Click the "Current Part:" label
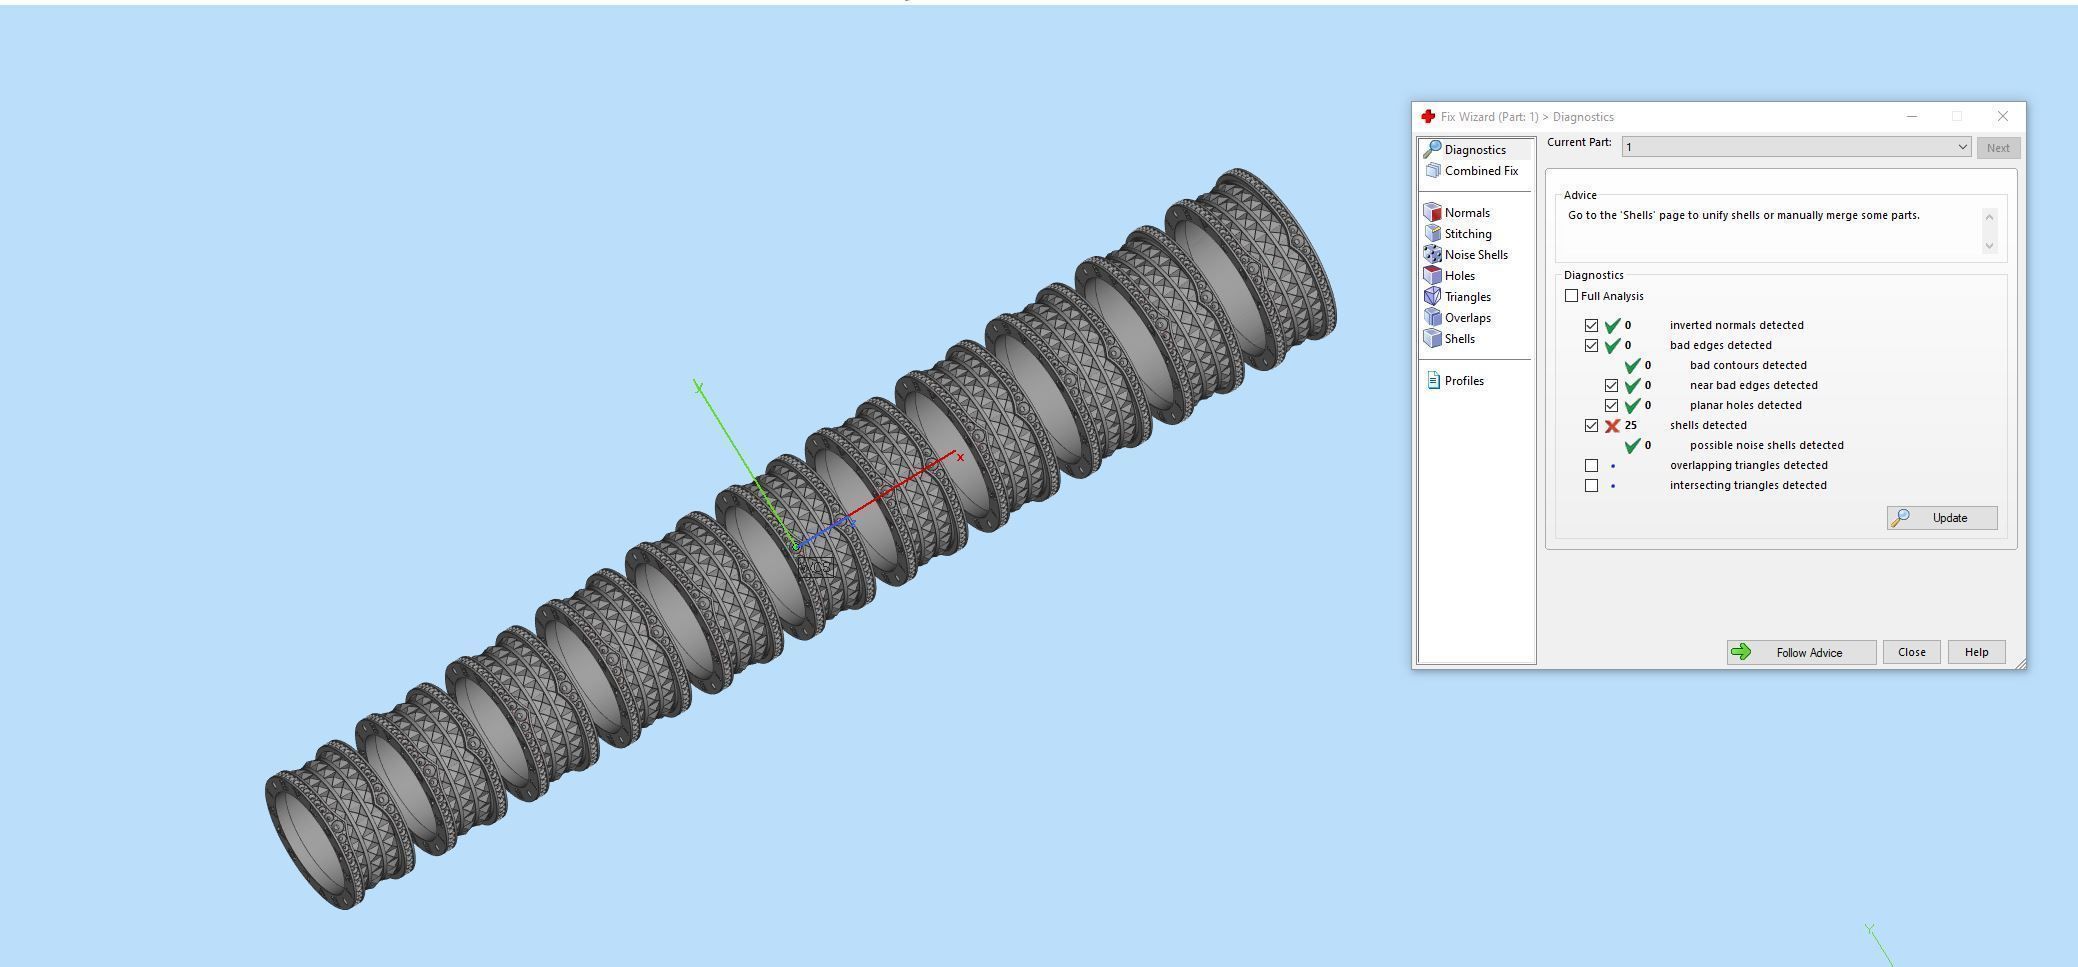This screenshot has height=967, width=2078. coord(1579,142)
